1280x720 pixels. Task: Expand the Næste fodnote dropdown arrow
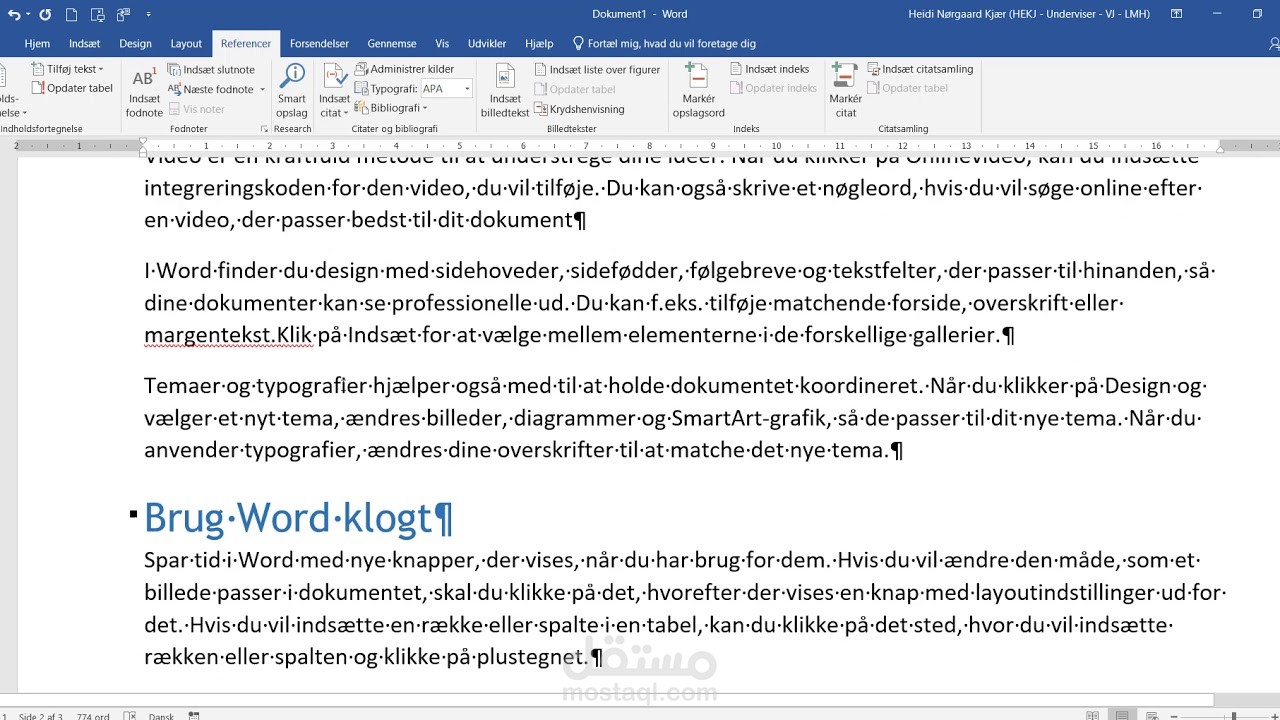click(x=263, y=89)
